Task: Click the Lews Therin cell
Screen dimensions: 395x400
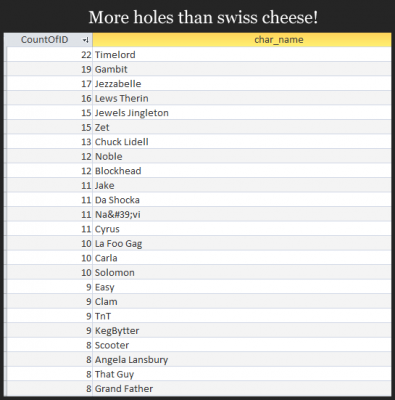Action: coord(242,98)
